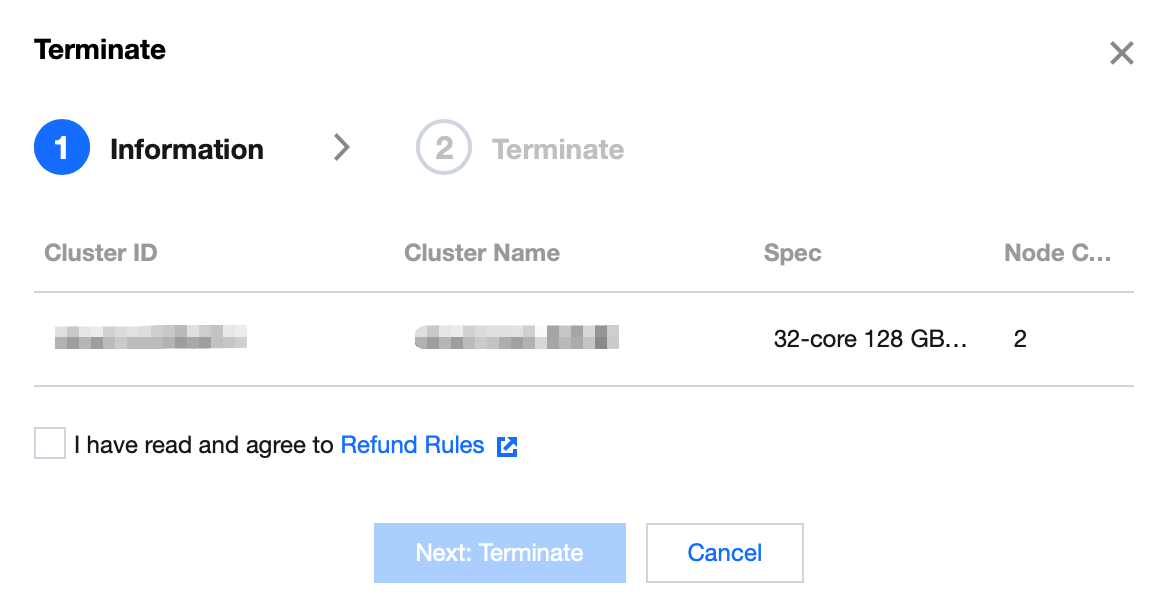This screenshot has width=1167, height=614.
Task: Click the external link icon beside Refund Rules
Action: [507, 446]
